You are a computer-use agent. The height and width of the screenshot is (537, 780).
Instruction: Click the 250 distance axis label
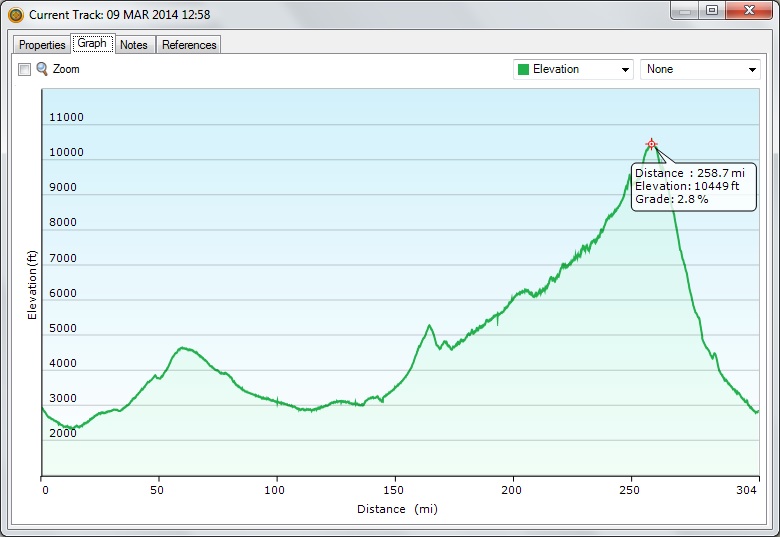[629, 490]
